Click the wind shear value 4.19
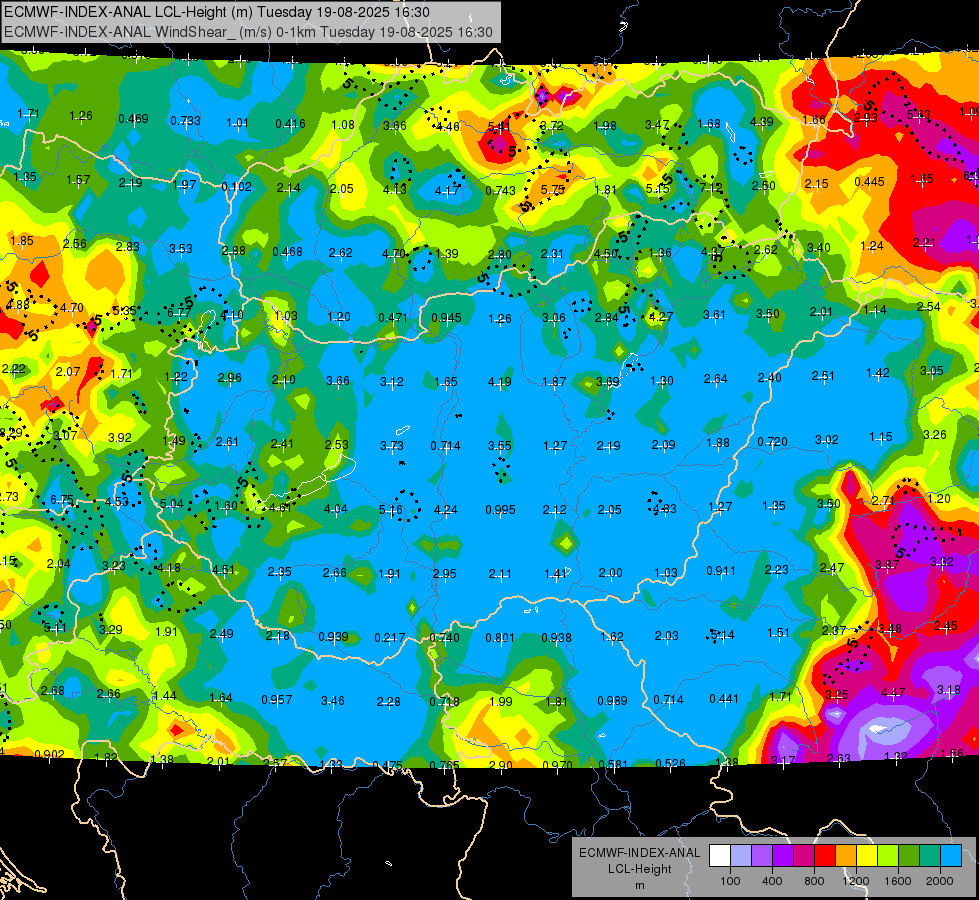 (x=499, y=381)
